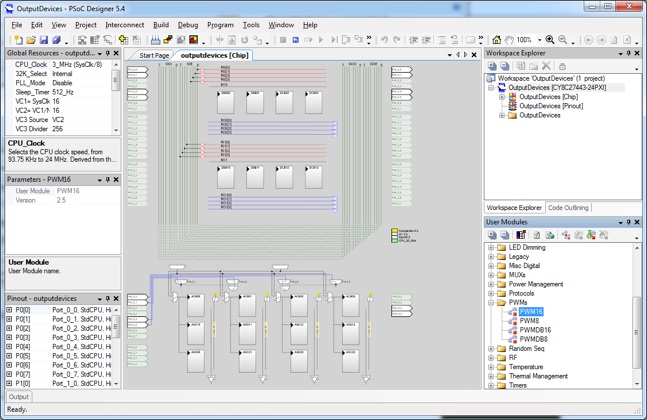
Task: Select the PWMDB16 user module
Action: pos(535,330)
